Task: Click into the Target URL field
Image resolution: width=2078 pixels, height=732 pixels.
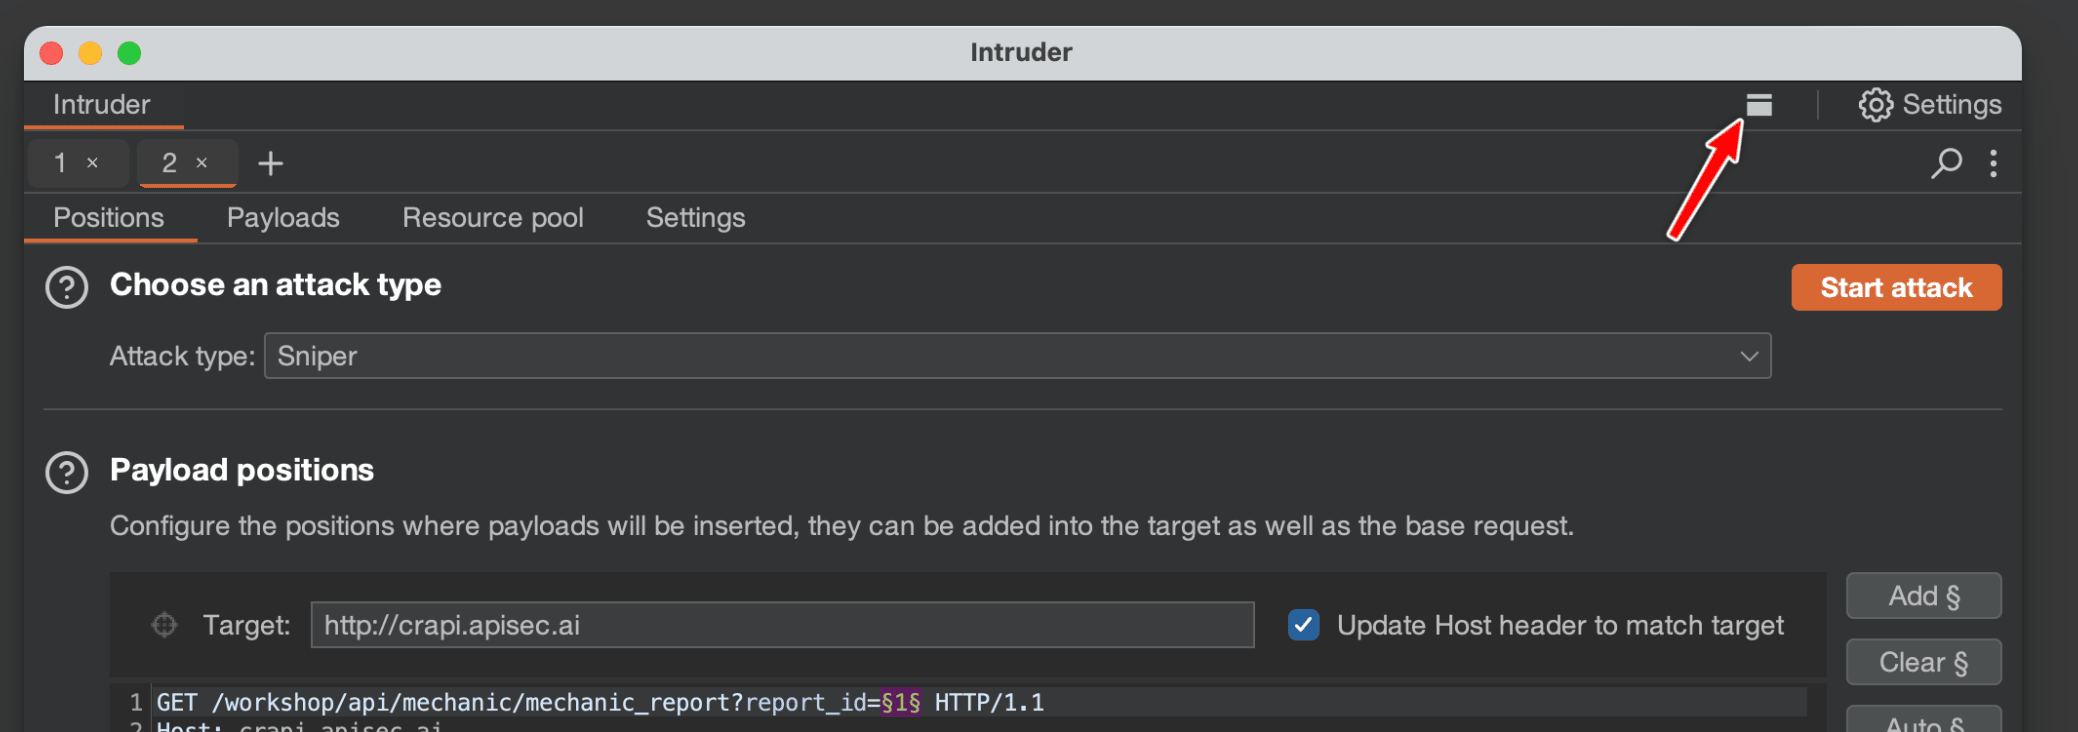Action: click(781, 625)
